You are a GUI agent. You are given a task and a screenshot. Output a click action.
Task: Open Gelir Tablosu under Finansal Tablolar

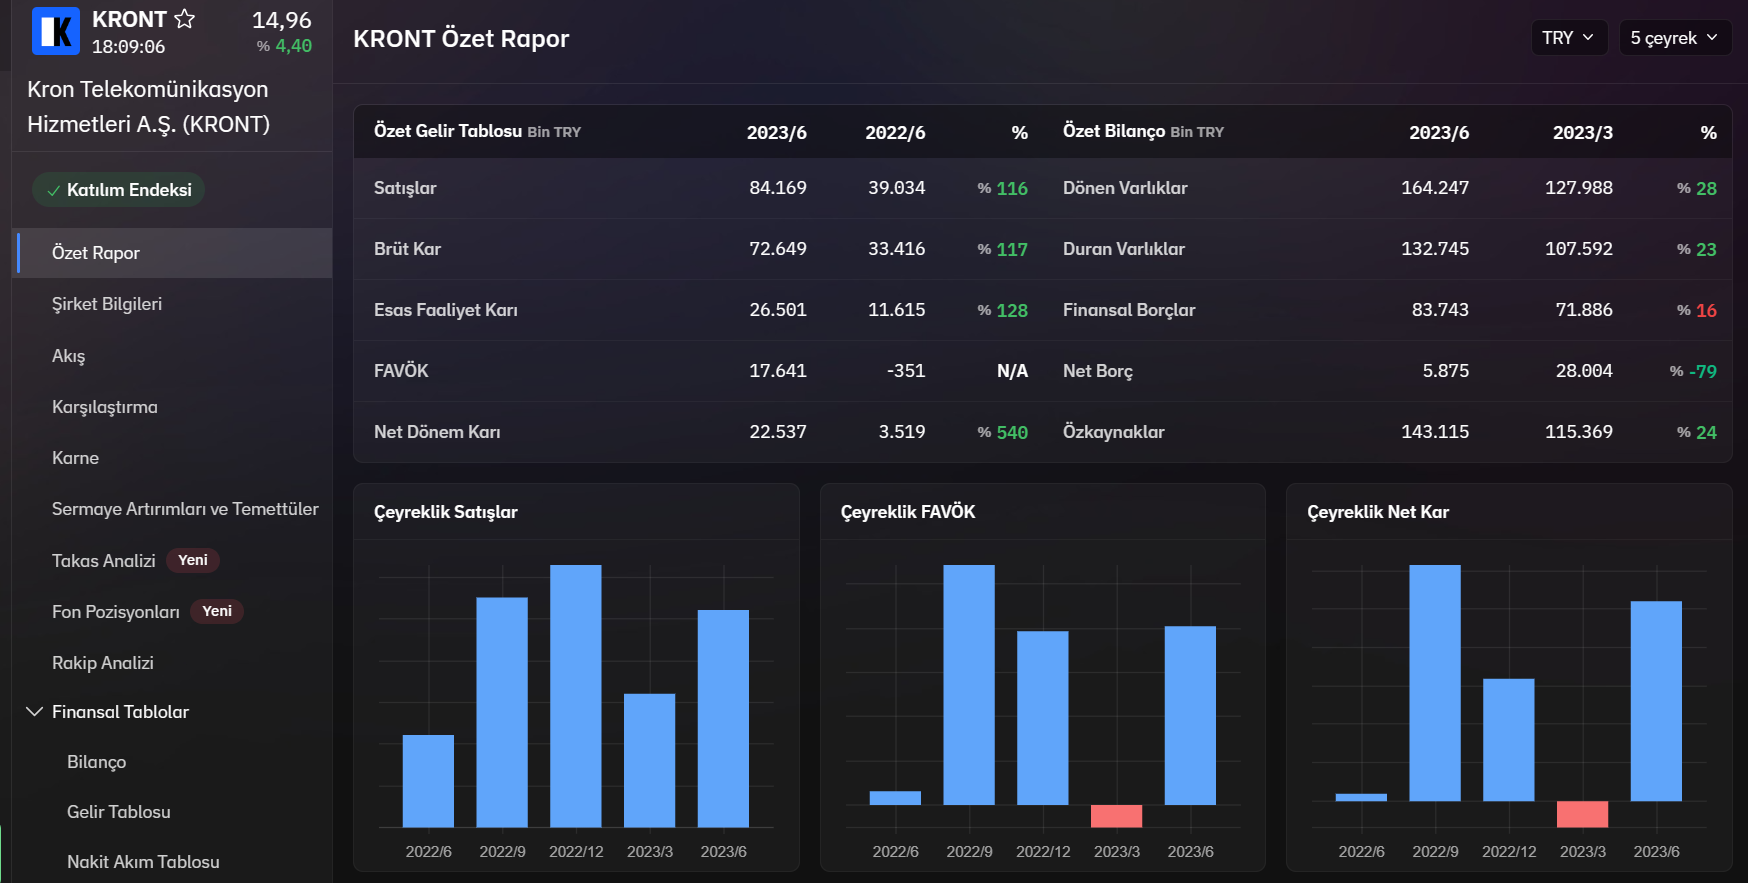(119, 812)
